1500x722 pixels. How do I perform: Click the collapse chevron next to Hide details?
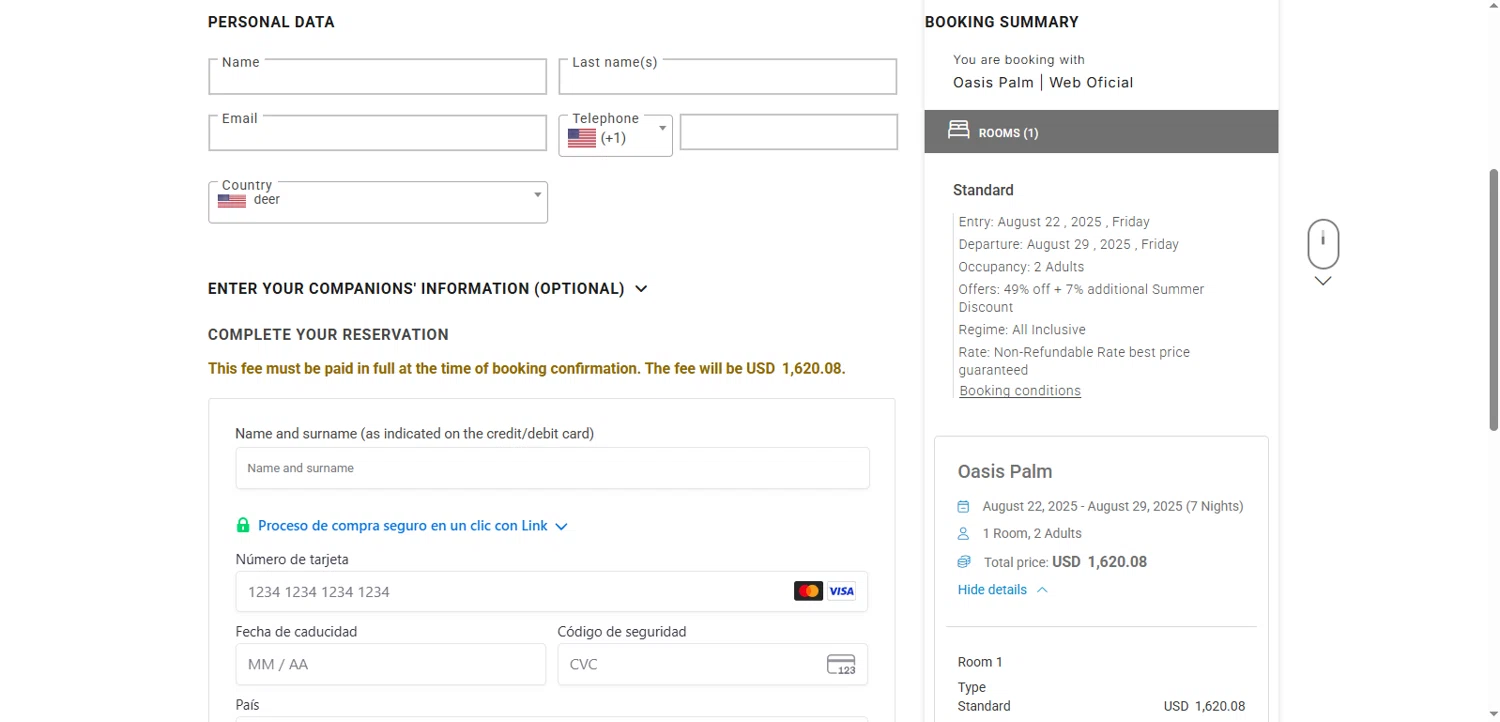click(1042, 590)
